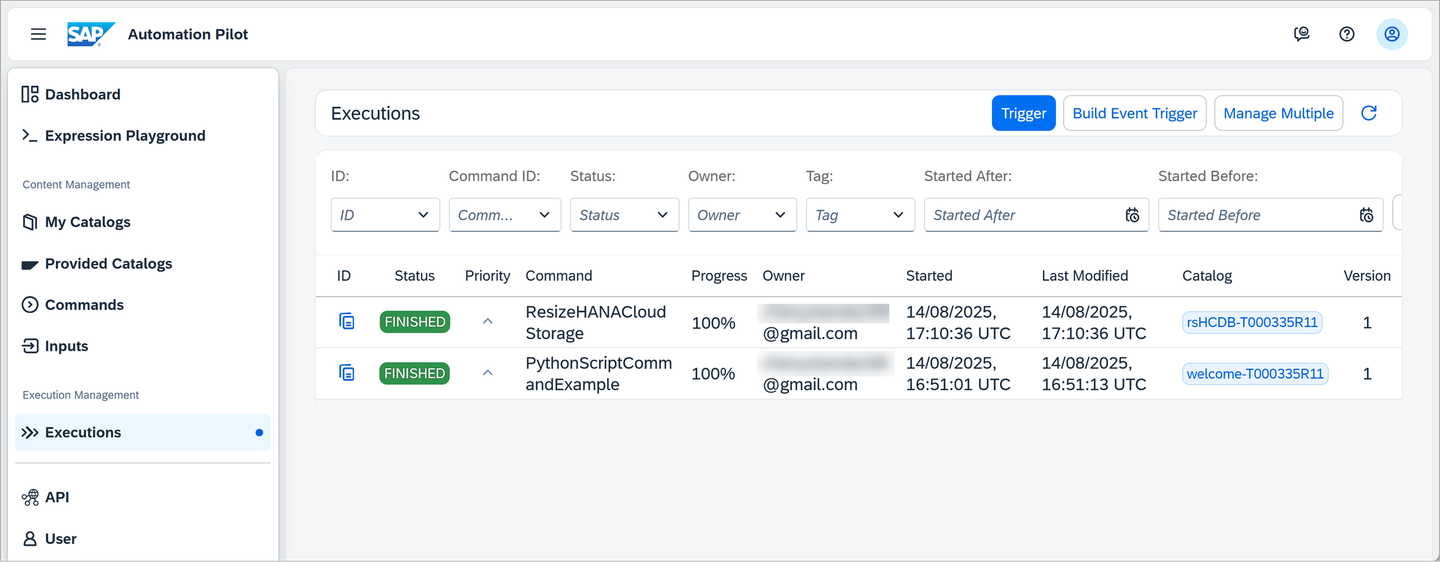The height and width of the screenshot is (562, 1440).
Task: Click started time 17:10:36 UTC cell
Action: pyautogui.click(x=958, y=322)
